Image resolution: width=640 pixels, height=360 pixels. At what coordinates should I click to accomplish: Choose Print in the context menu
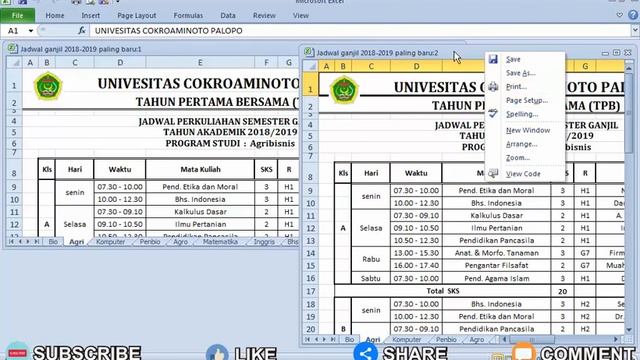[x=516, y=87]
